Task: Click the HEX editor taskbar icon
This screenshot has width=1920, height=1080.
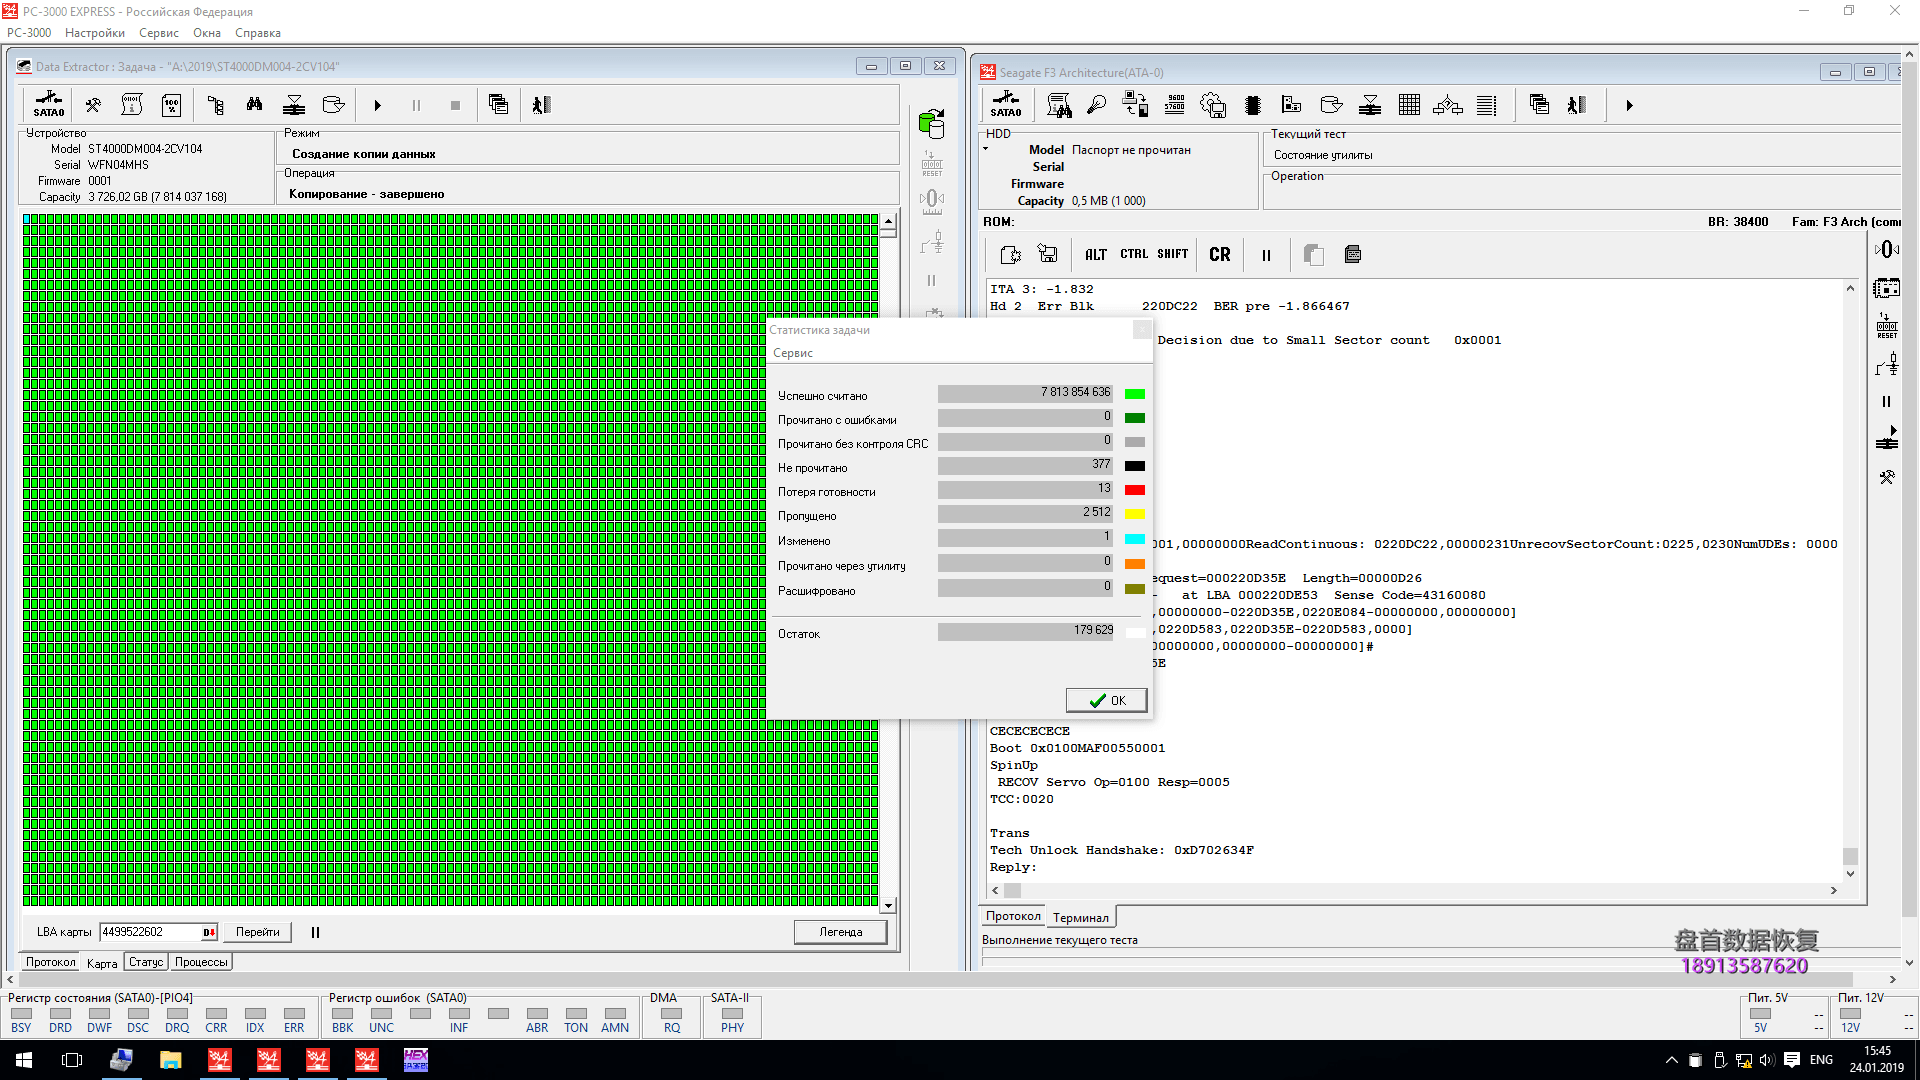Action: [416, 1060]
